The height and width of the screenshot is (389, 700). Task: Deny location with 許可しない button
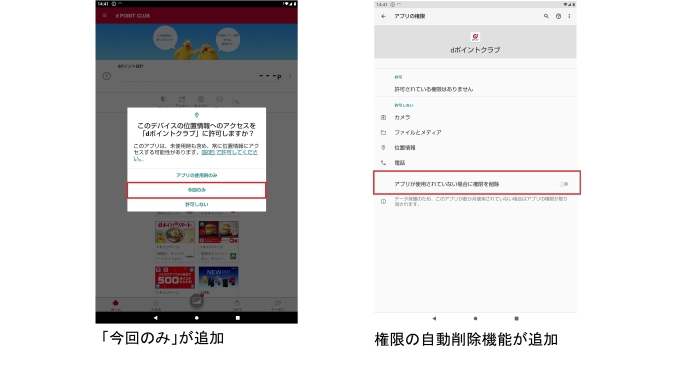196,205
